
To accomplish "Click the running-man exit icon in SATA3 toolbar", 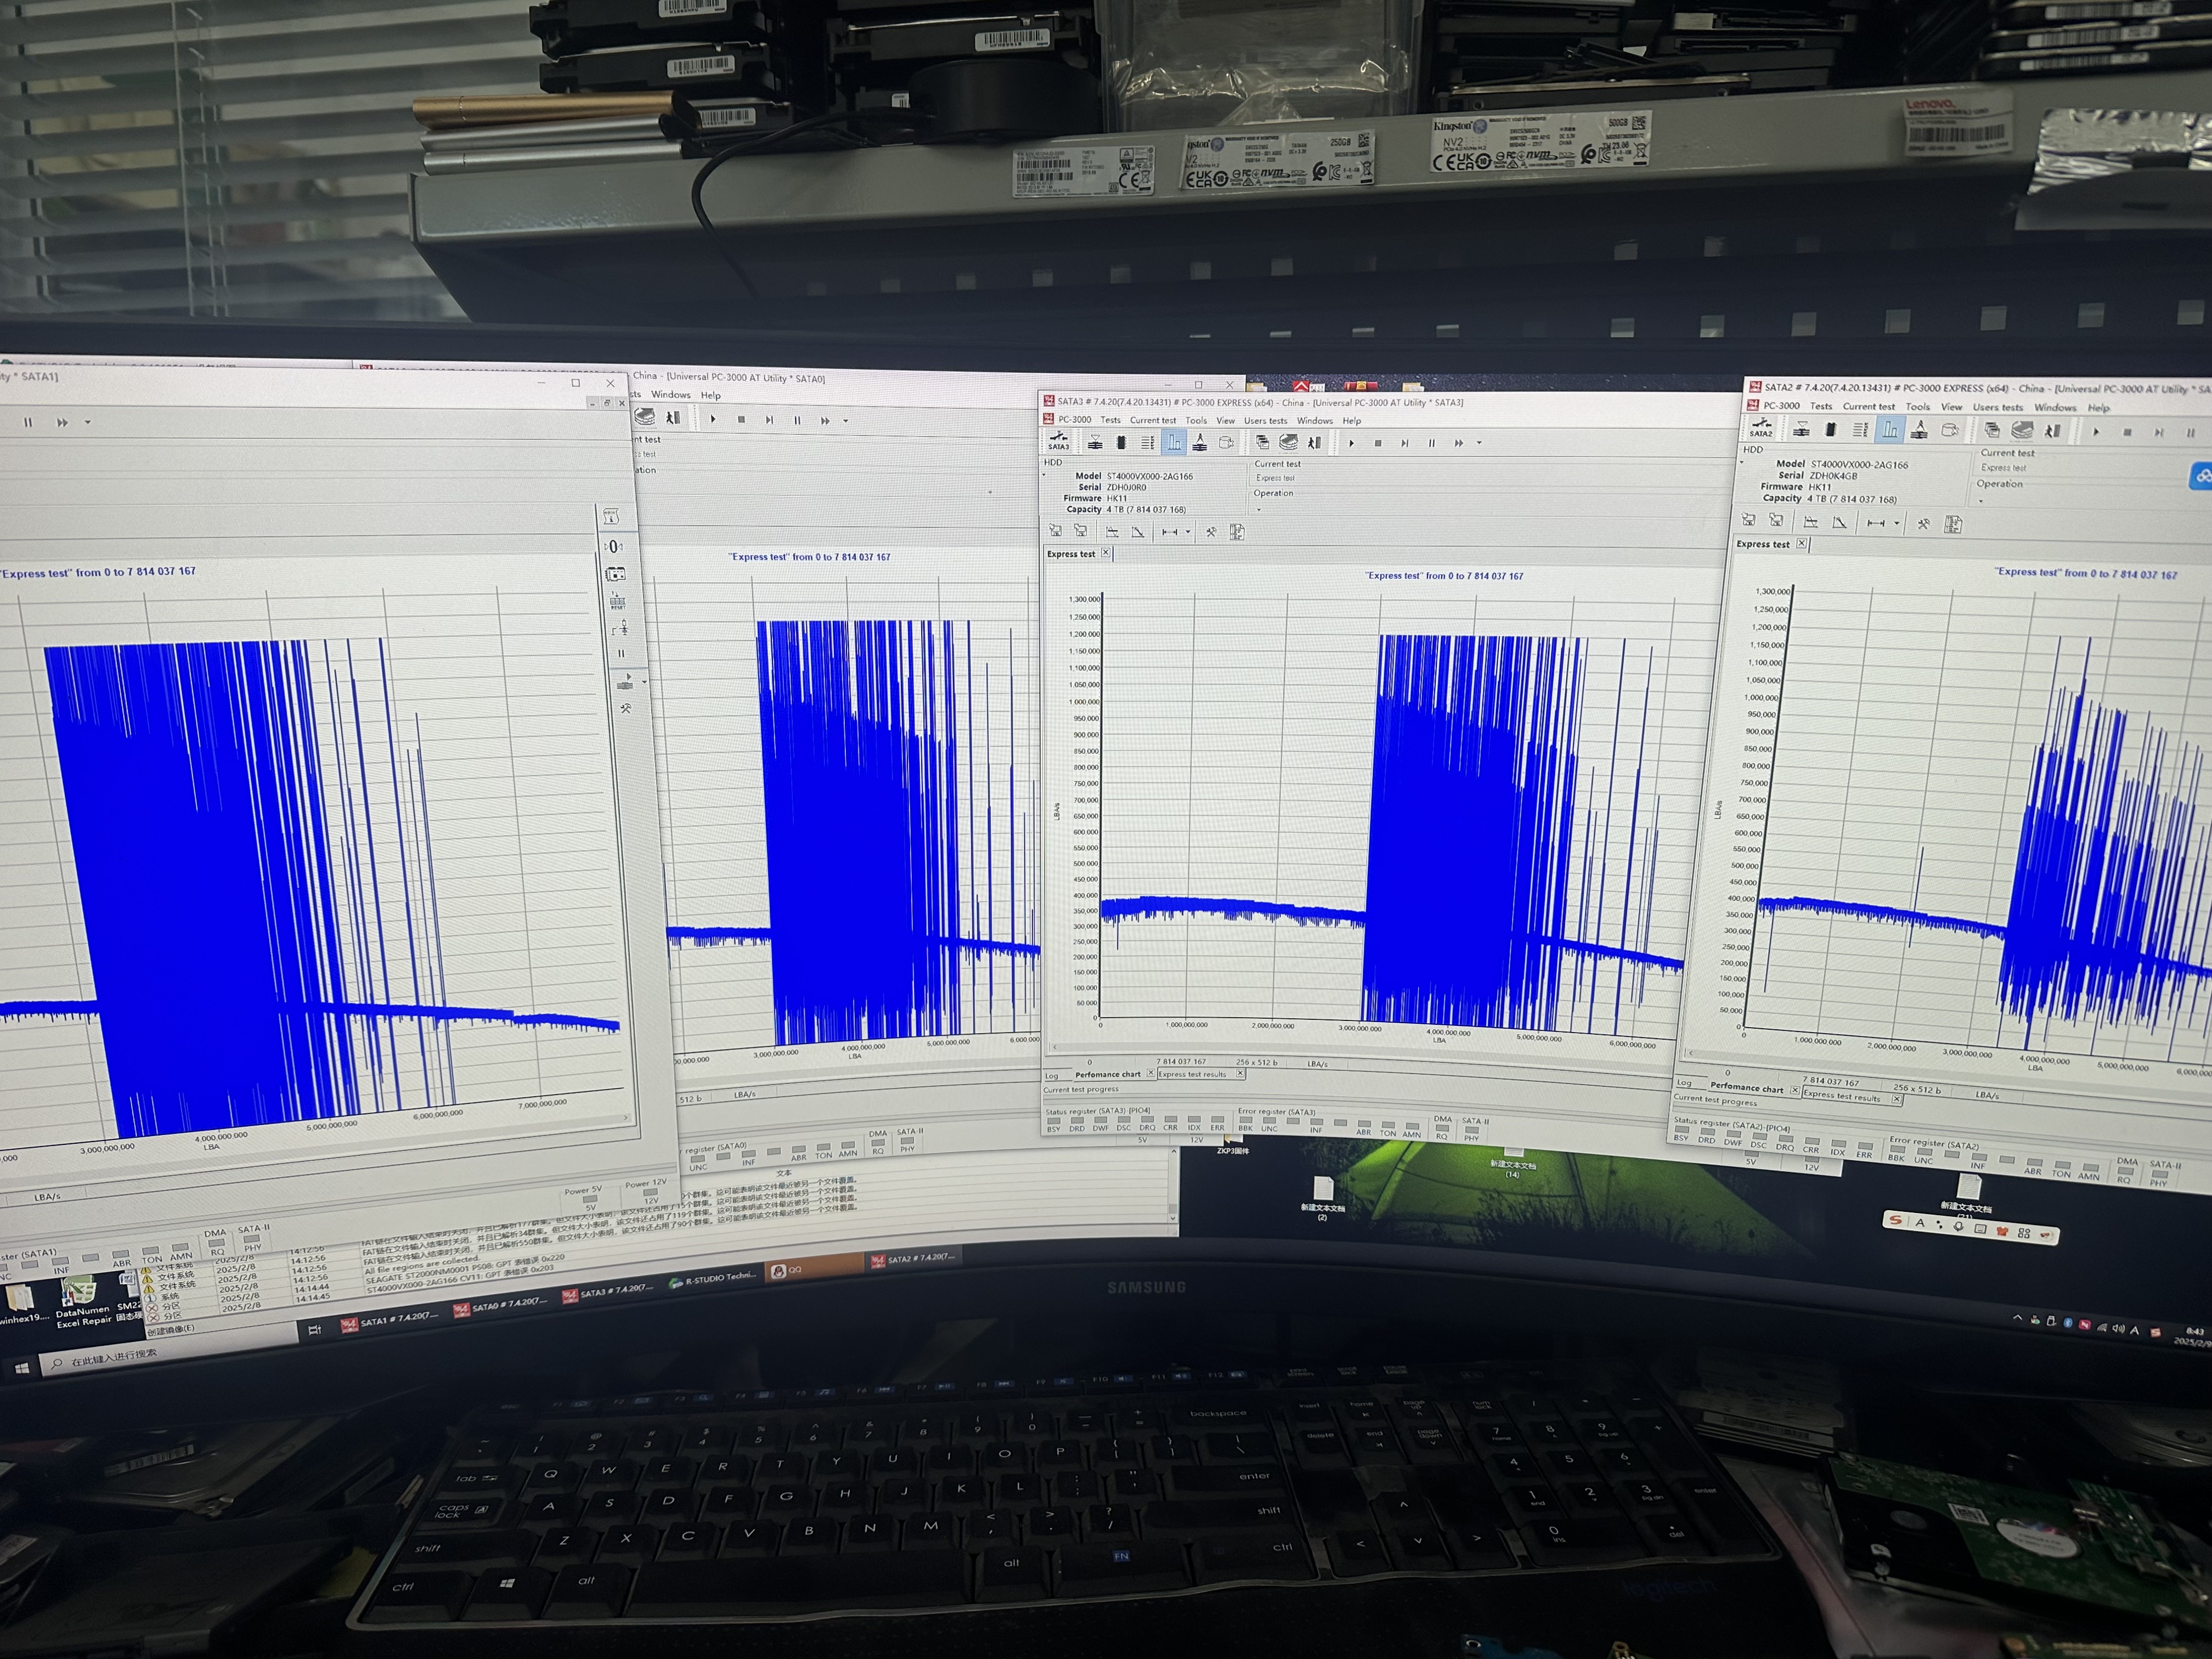I will [x=1314, y=442].
